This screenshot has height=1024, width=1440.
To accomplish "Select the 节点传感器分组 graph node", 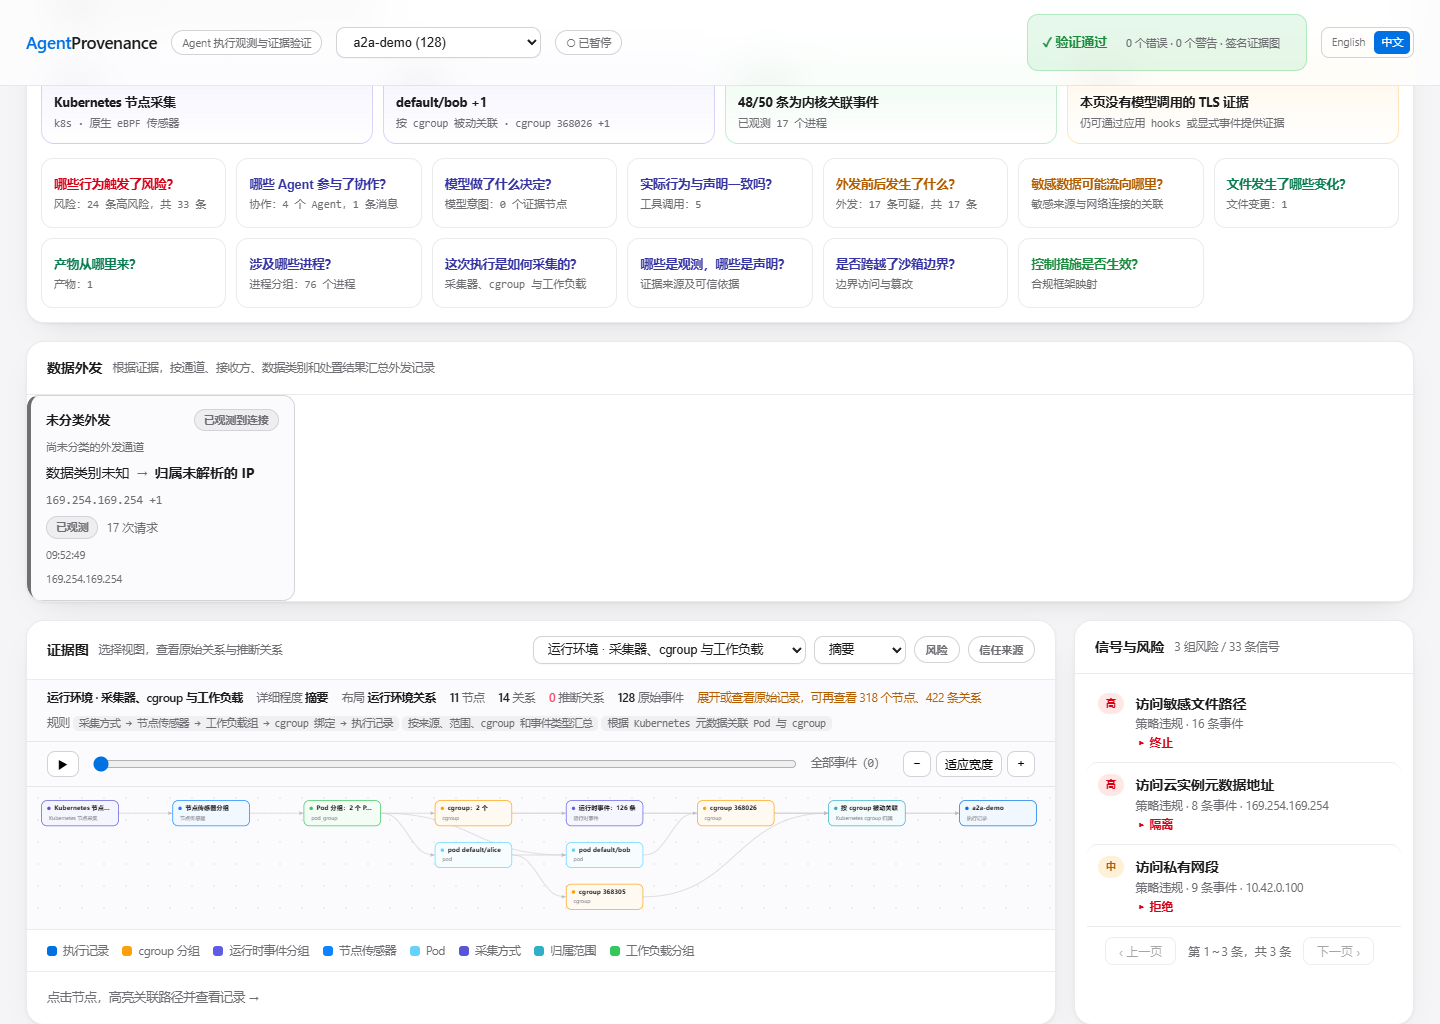I will (211, 813).
